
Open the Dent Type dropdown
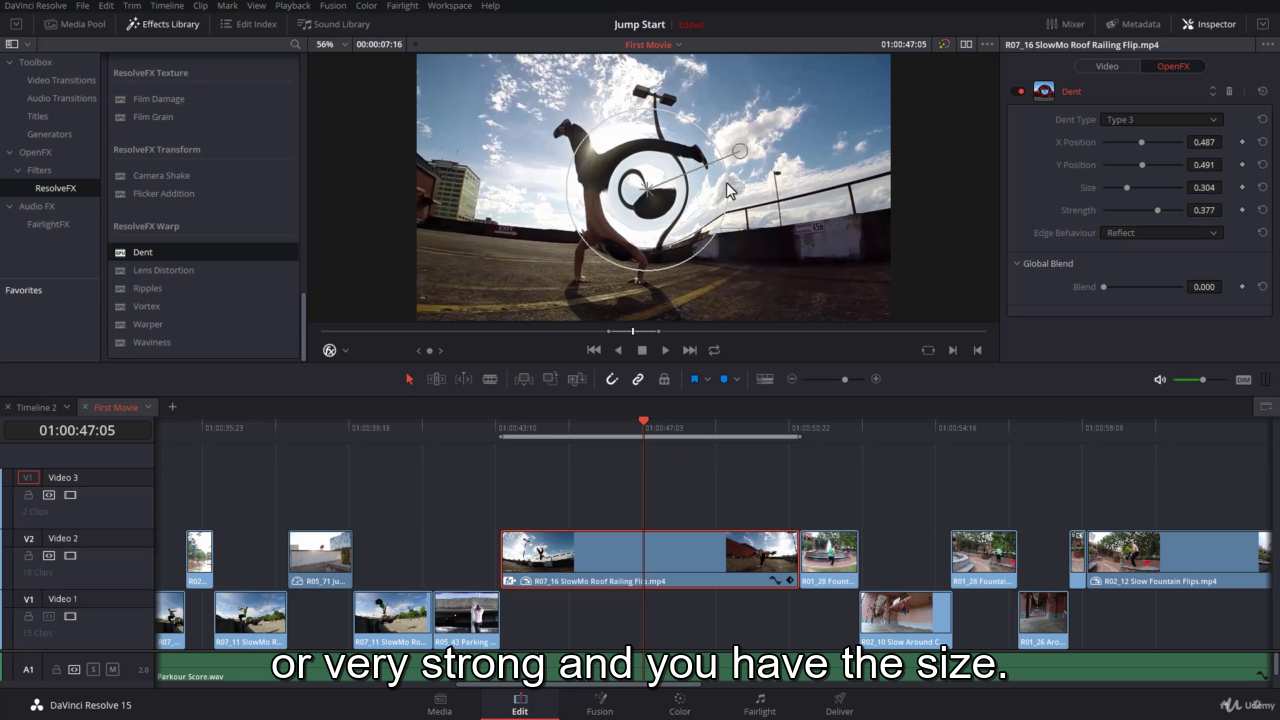pyautogui.click(x=1161, y=120)
